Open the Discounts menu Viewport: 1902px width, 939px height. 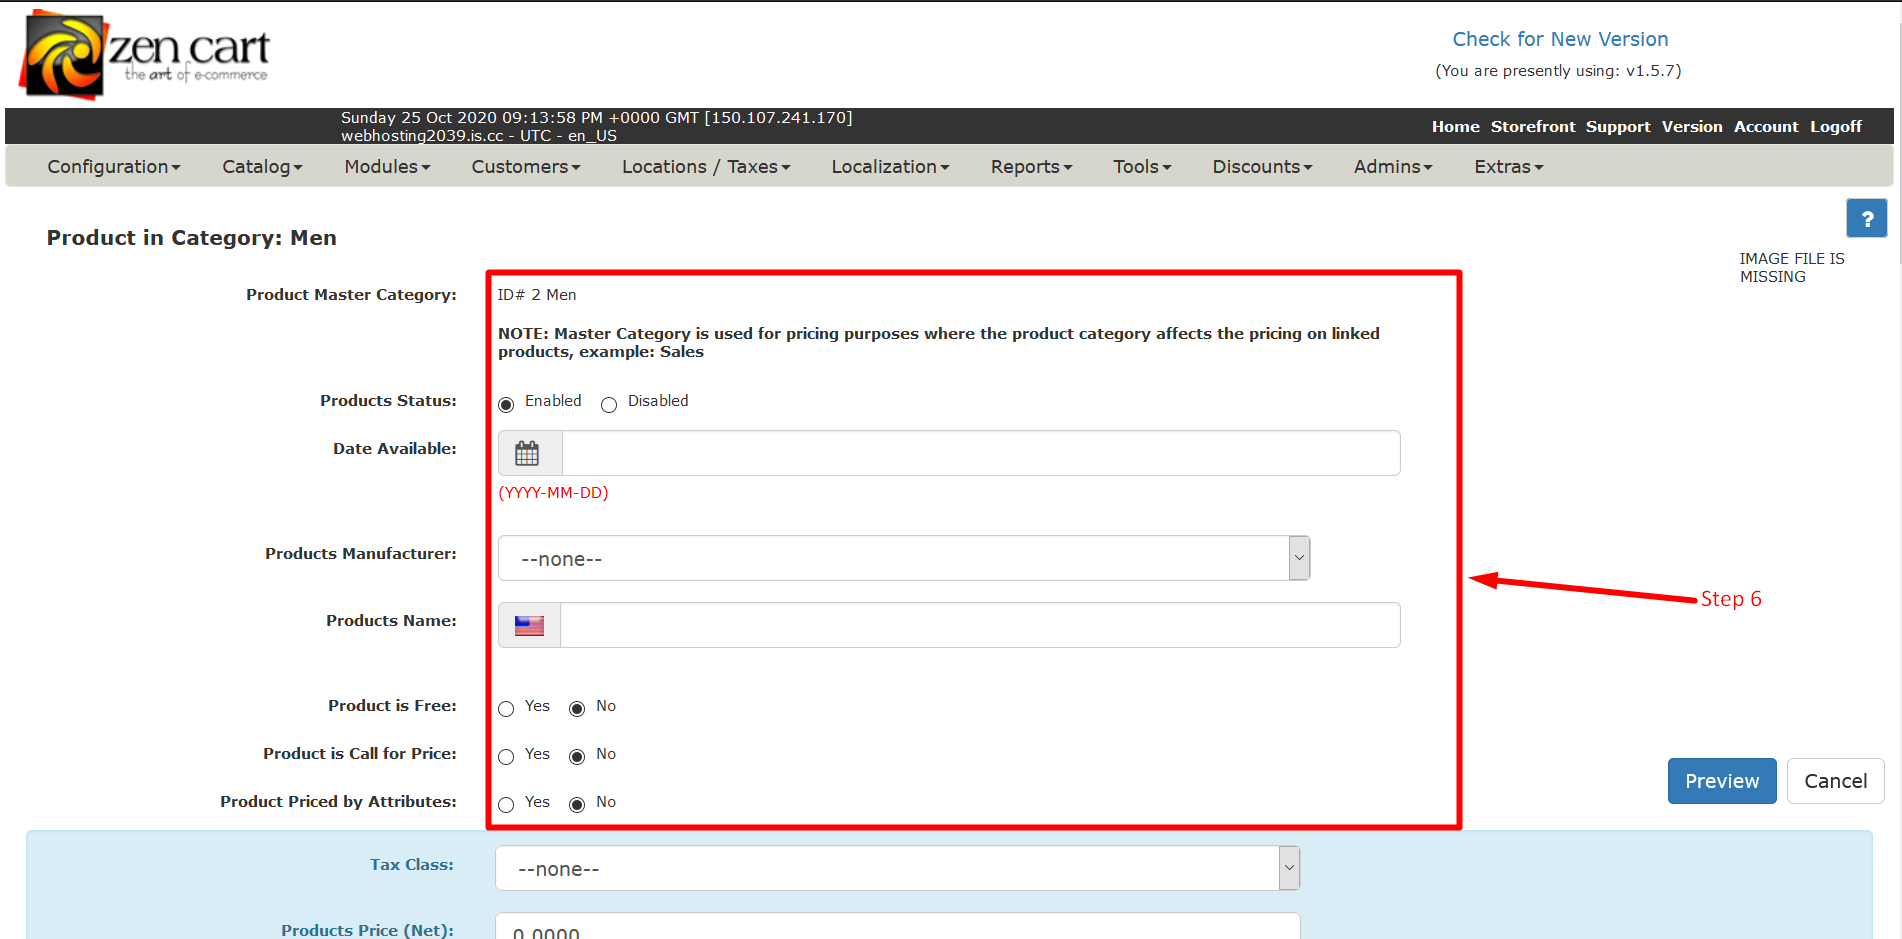tap(1262, 167)
